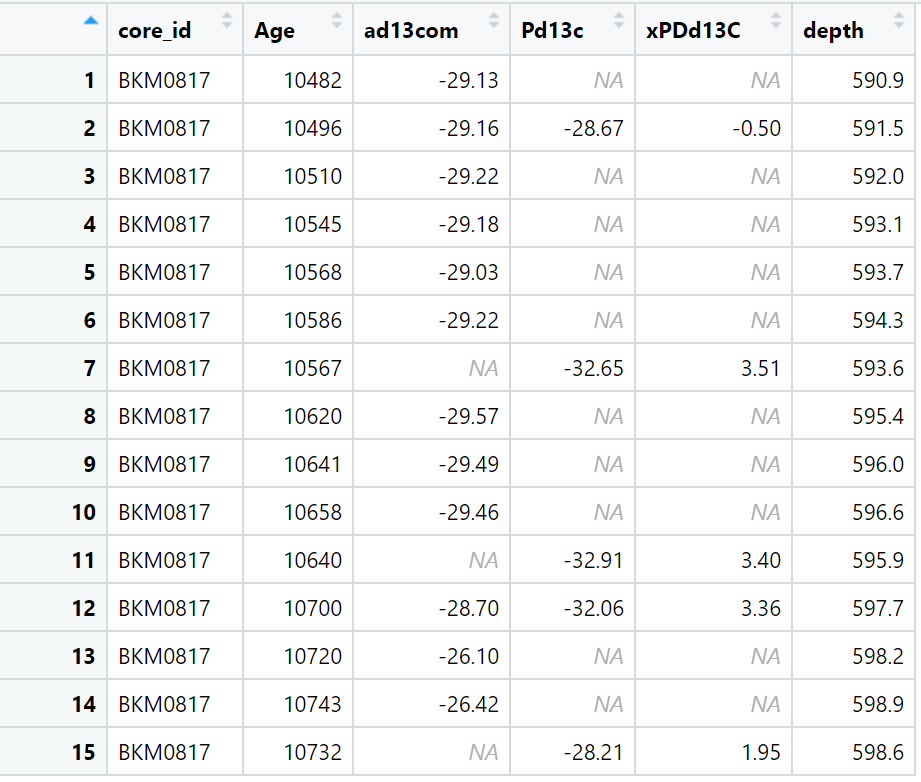
Task: Click sort arrows on Age column
Action: pyautogui.click(x=337, y=21)
